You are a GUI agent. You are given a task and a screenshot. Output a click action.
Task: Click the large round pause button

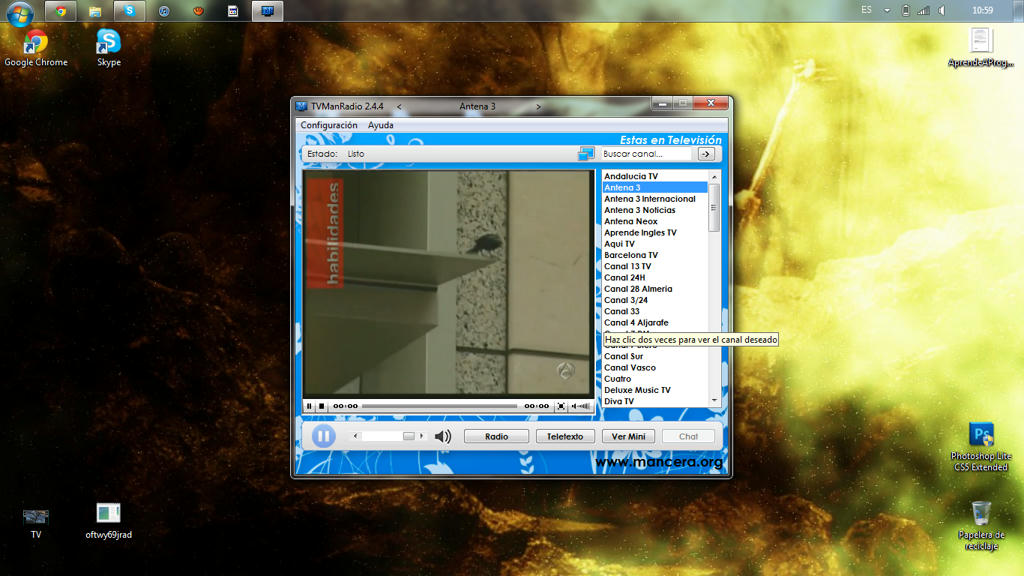323,436
